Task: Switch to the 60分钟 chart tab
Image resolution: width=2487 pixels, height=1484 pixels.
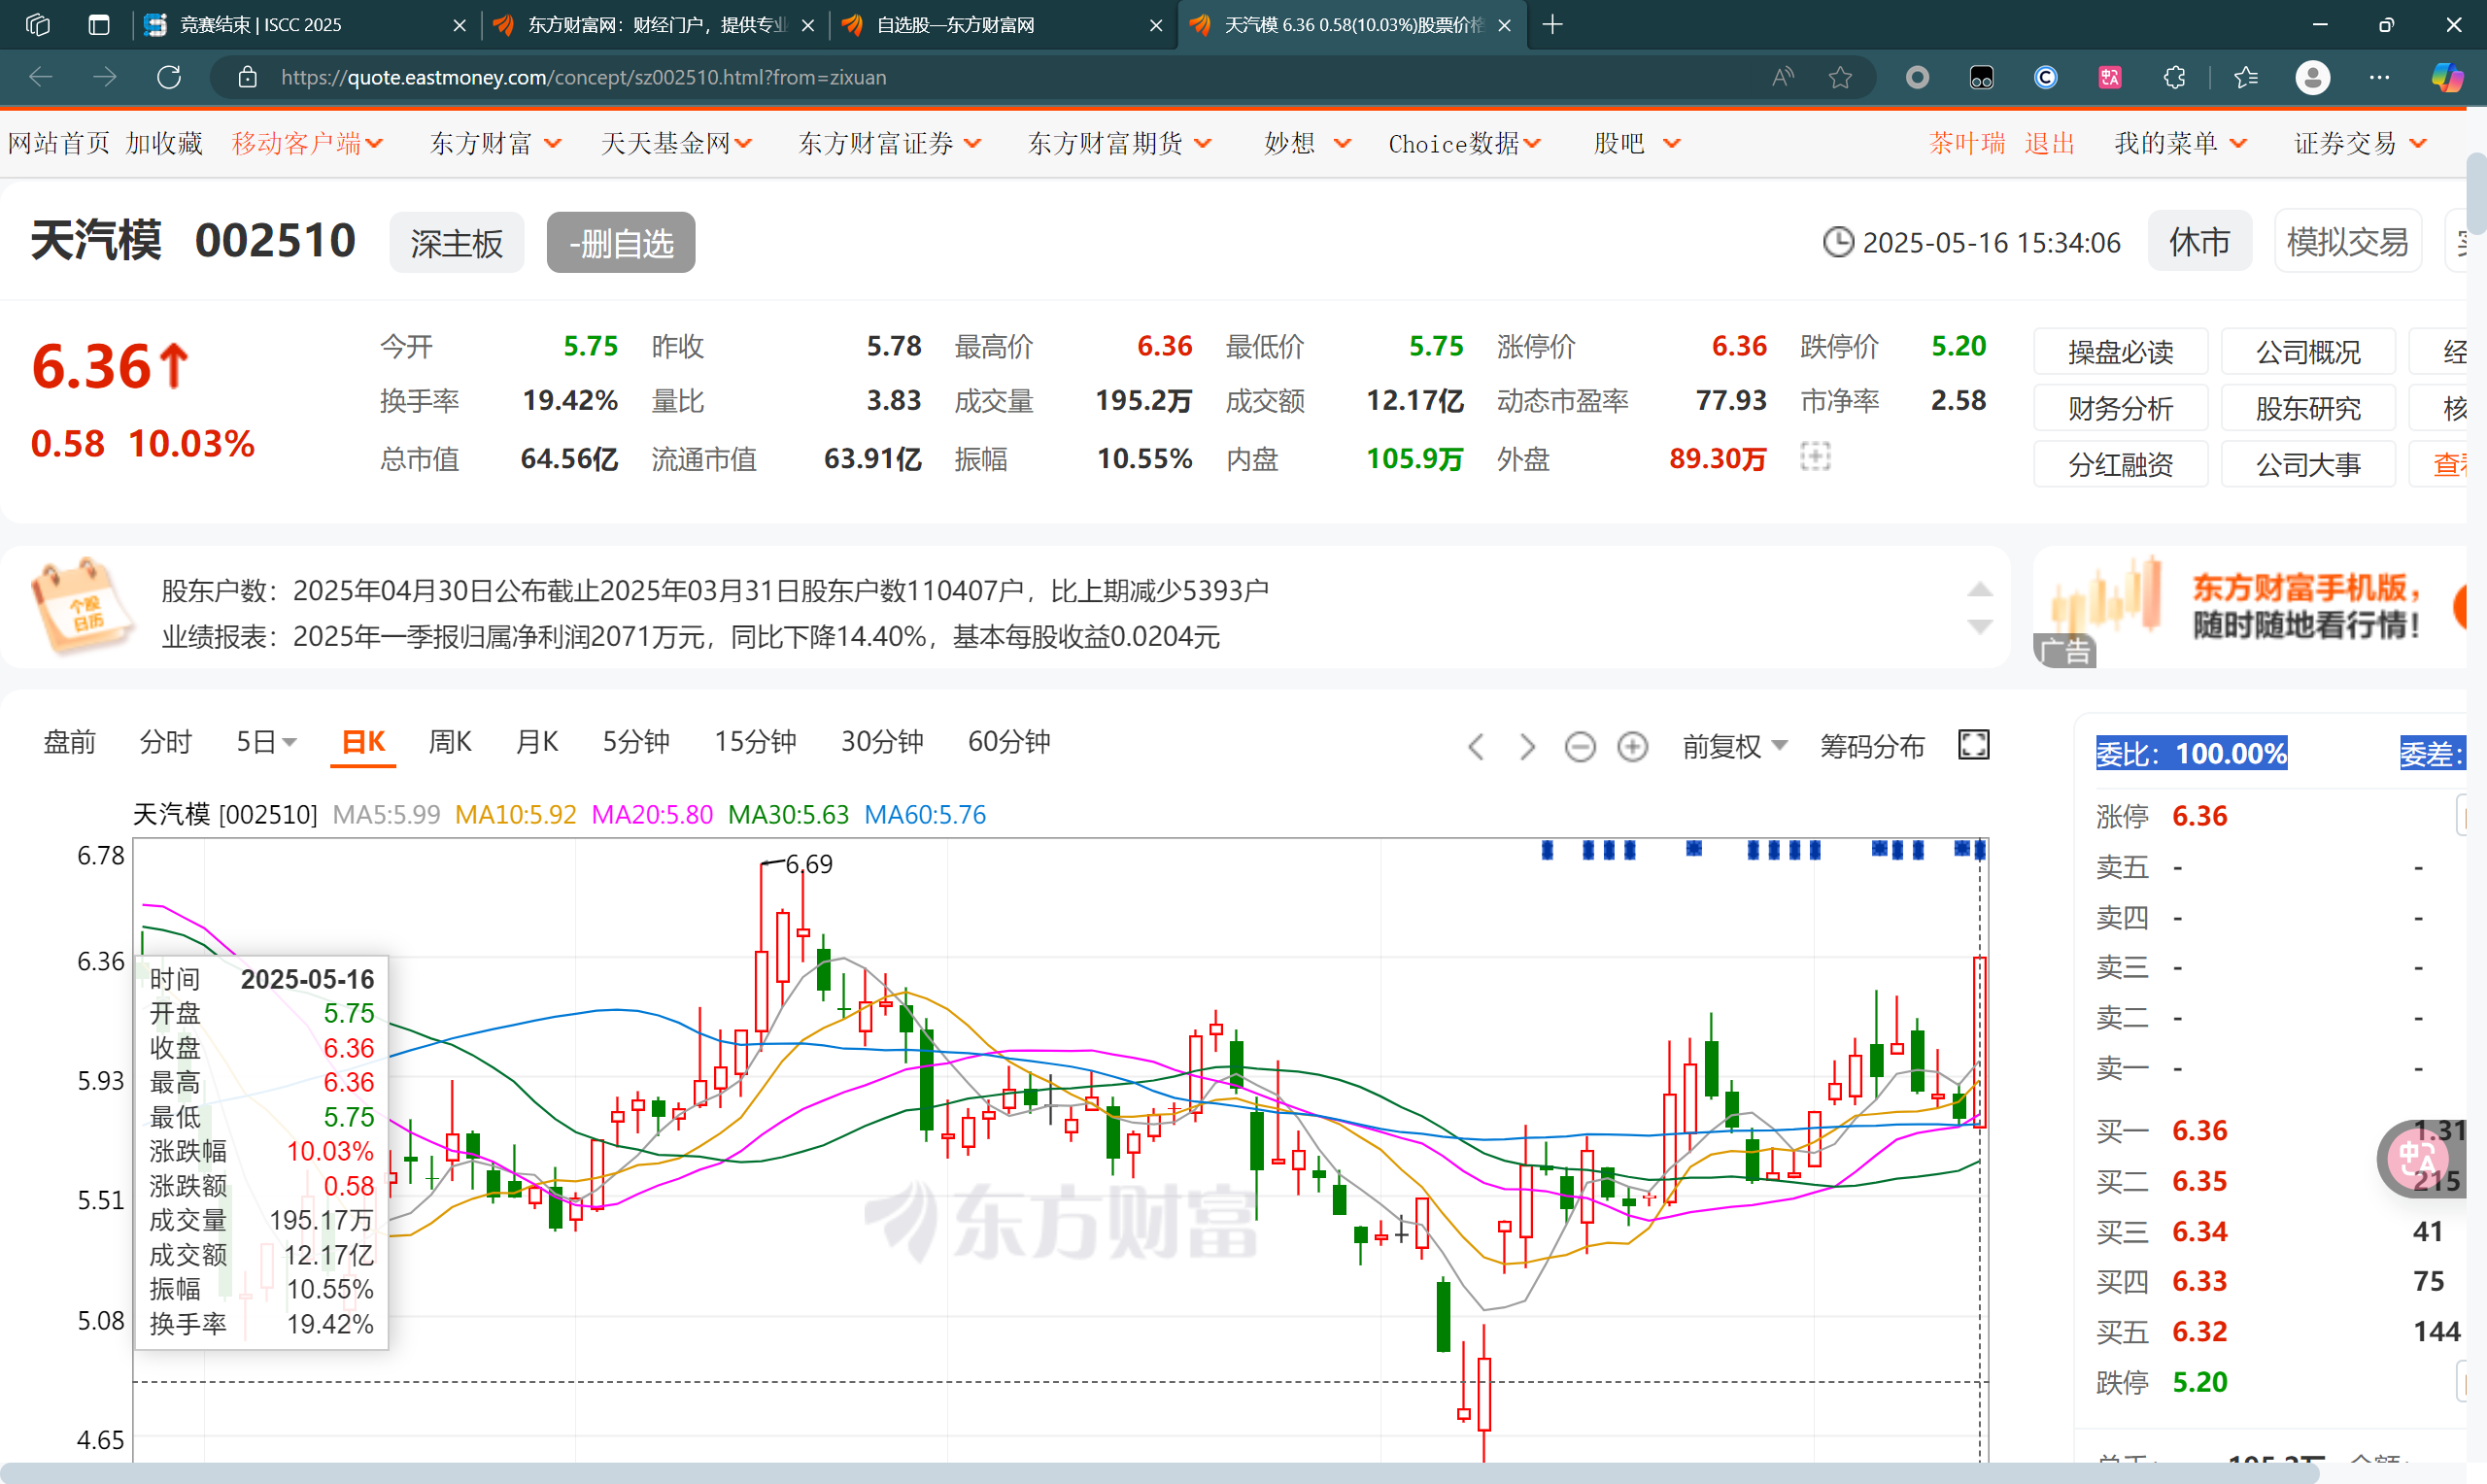Action: (x=1008, y=742)
